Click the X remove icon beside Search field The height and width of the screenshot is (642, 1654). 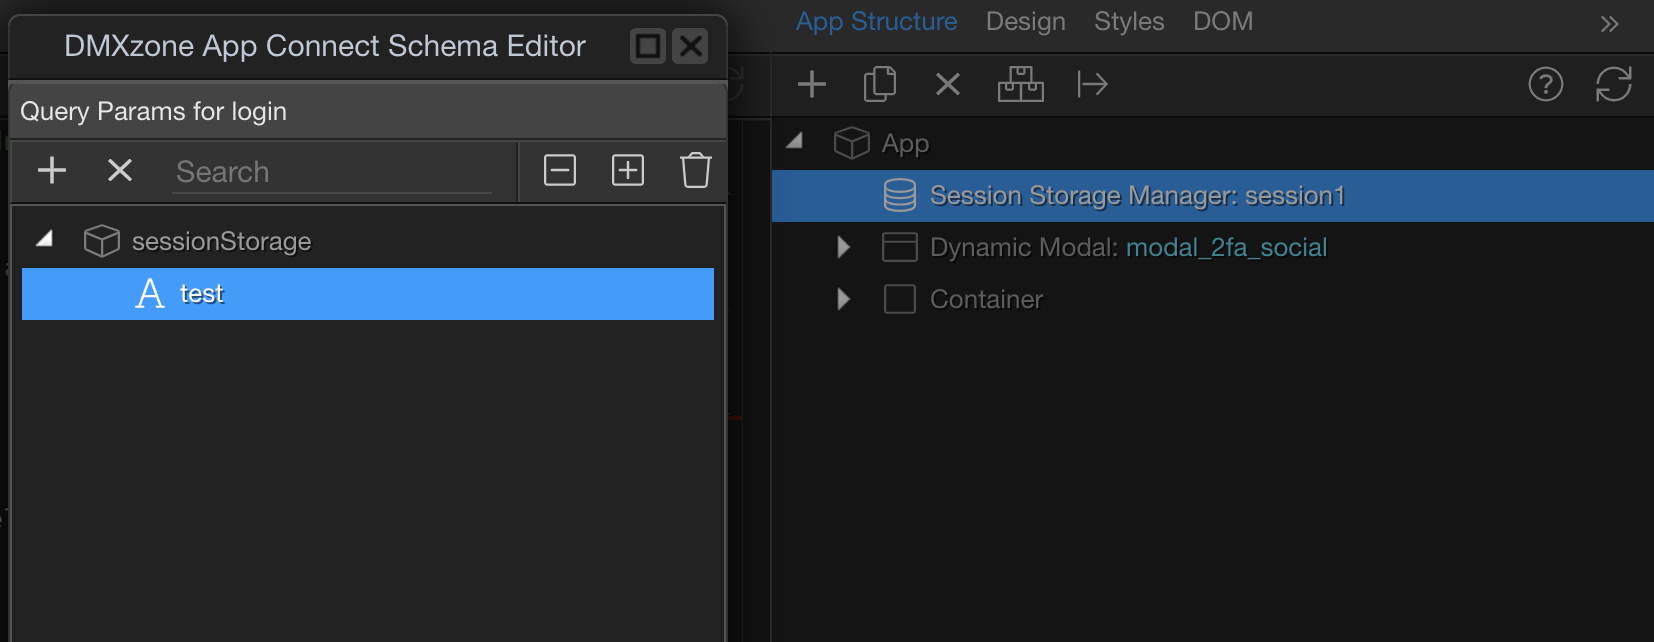(x=120, y=171)
